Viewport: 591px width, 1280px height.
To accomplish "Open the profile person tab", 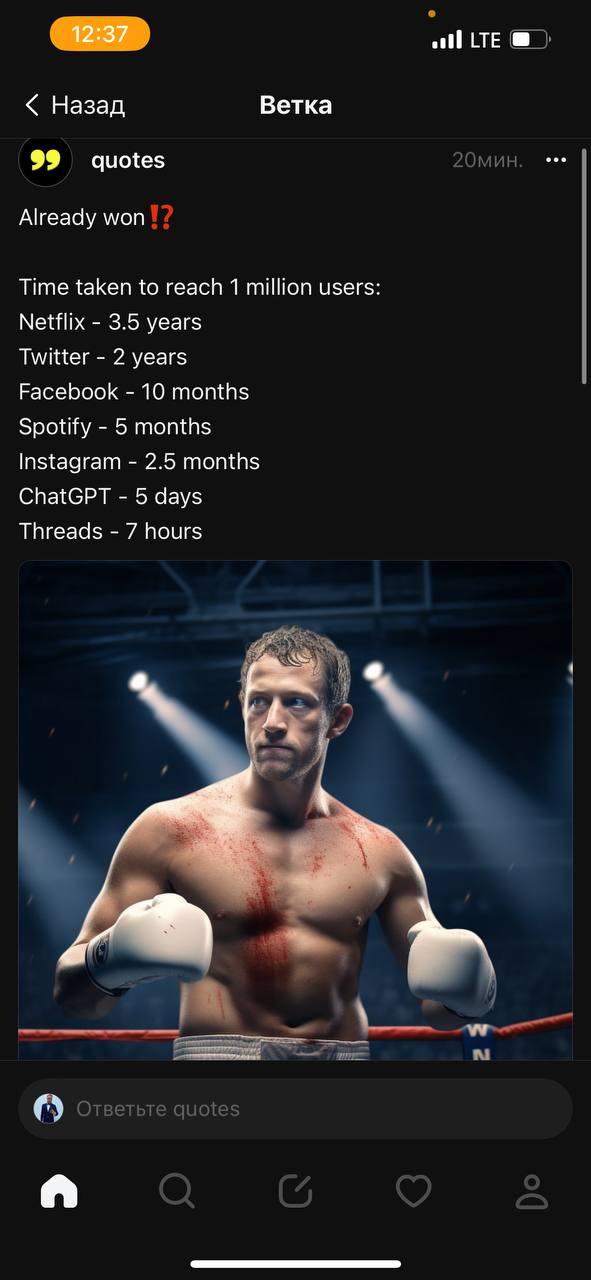I will [532, 1191].
